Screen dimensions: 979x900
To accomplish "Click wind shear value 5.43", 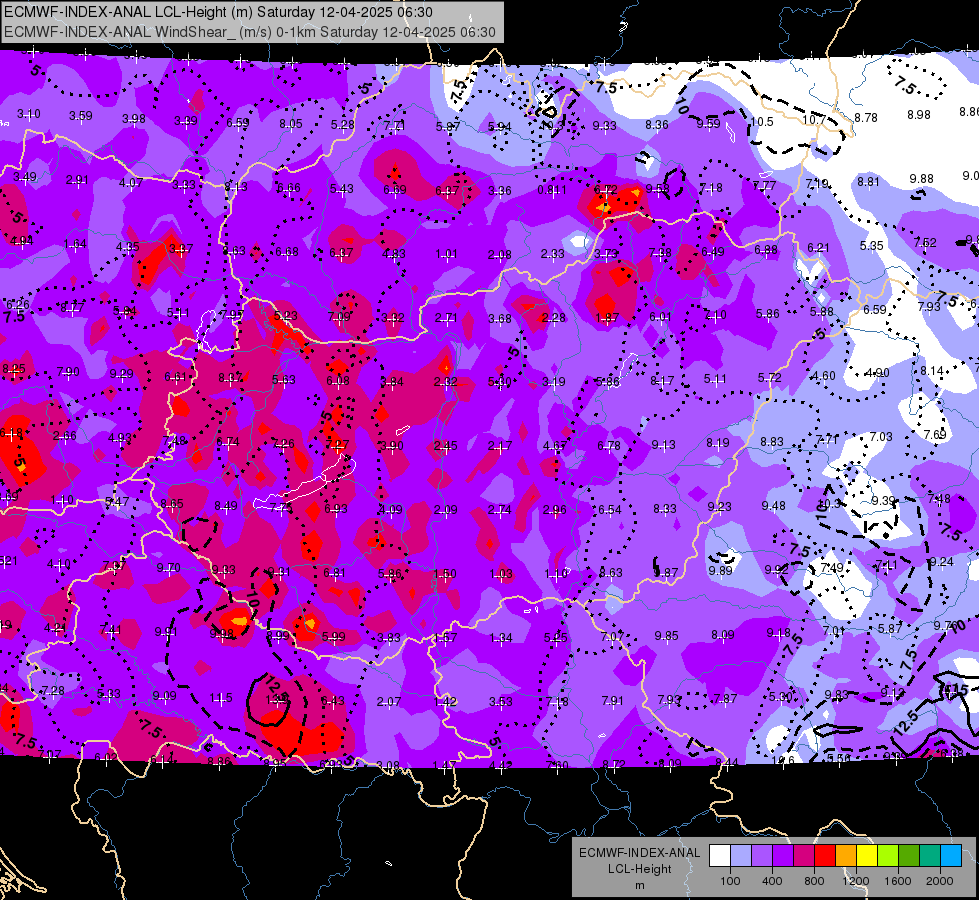I will coord(342,189).
